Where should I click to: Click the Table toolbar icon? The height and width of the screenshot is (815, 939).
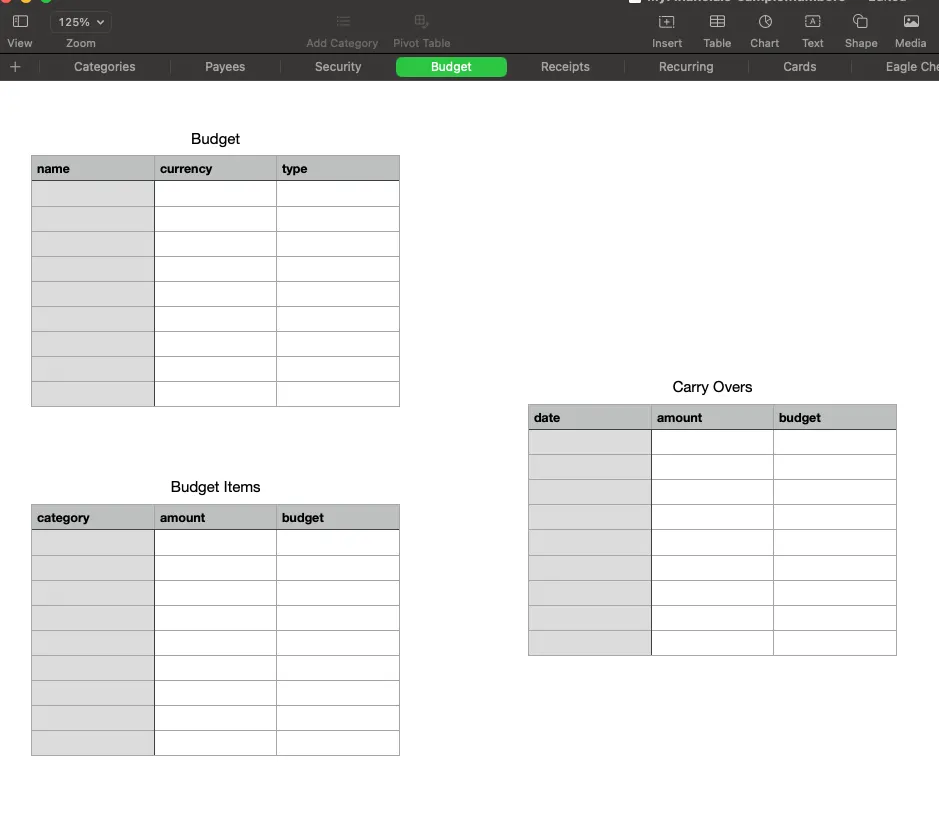(717, 22)
